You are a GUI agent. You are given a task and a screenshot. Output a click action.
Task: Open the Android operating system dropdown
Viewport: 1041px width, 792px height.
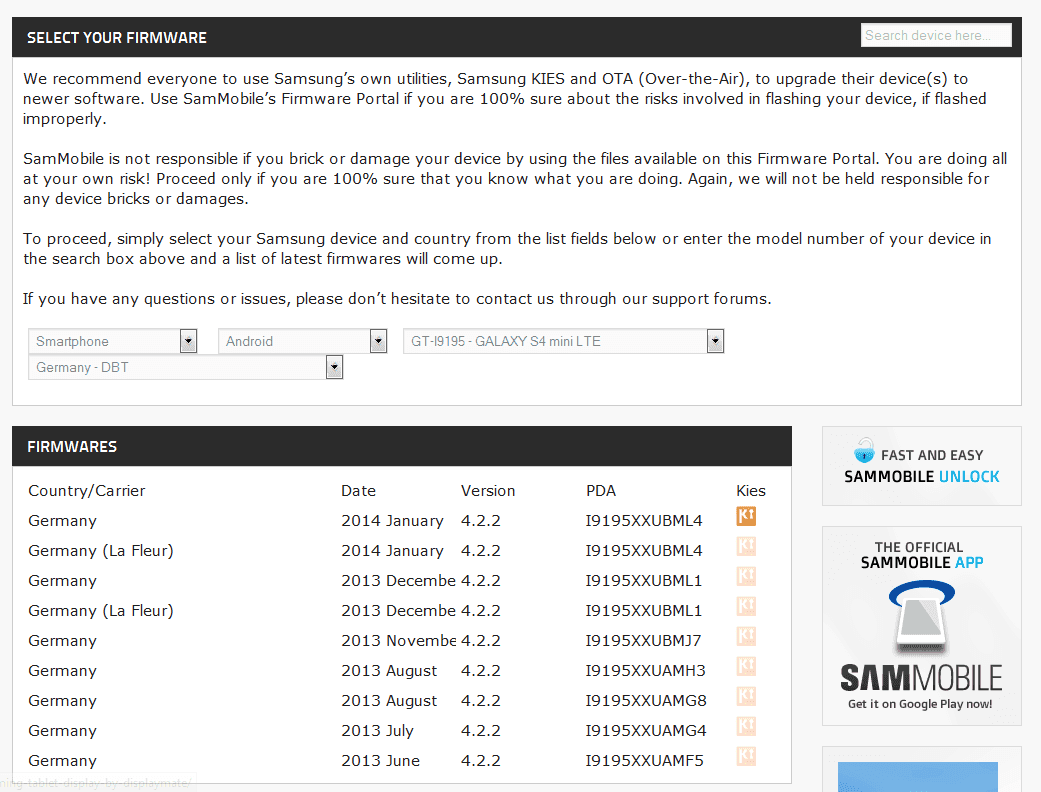point(302,341)
